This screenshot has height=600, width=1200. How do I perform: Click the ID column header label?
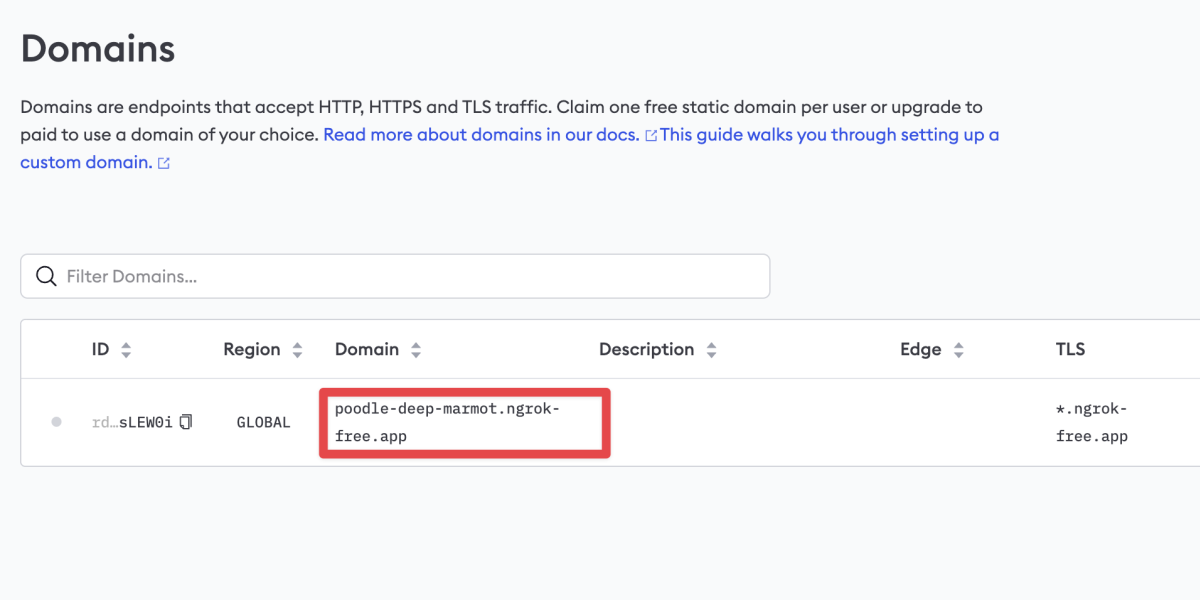100,350
